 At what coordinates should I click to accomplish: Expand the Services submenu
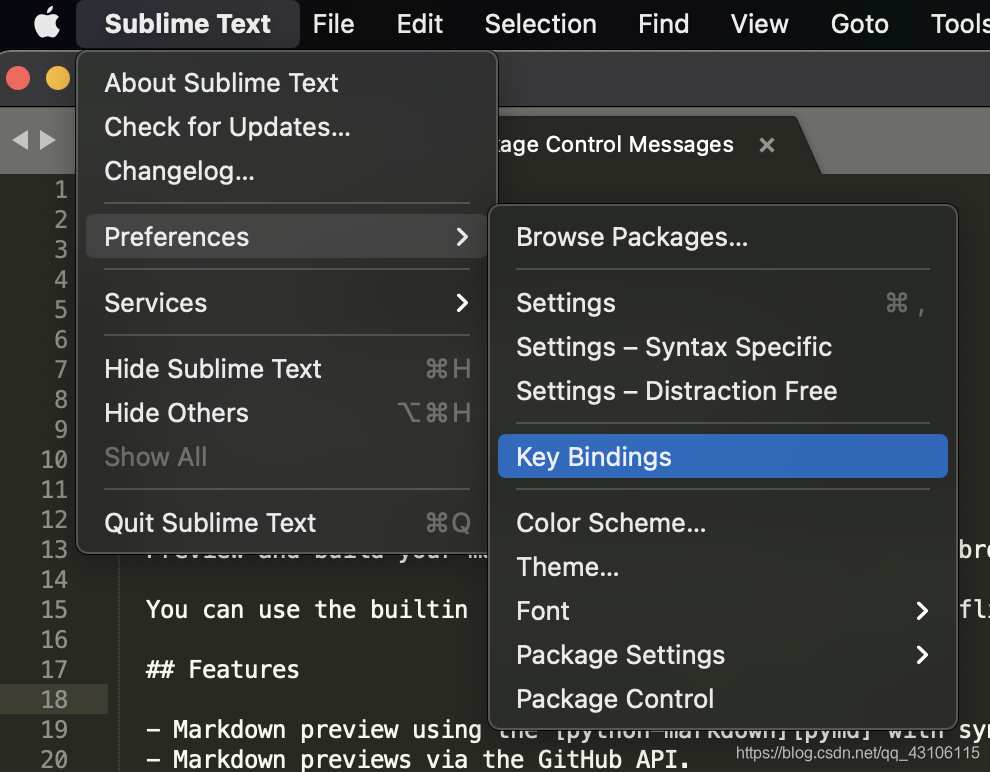coord(462,303)
